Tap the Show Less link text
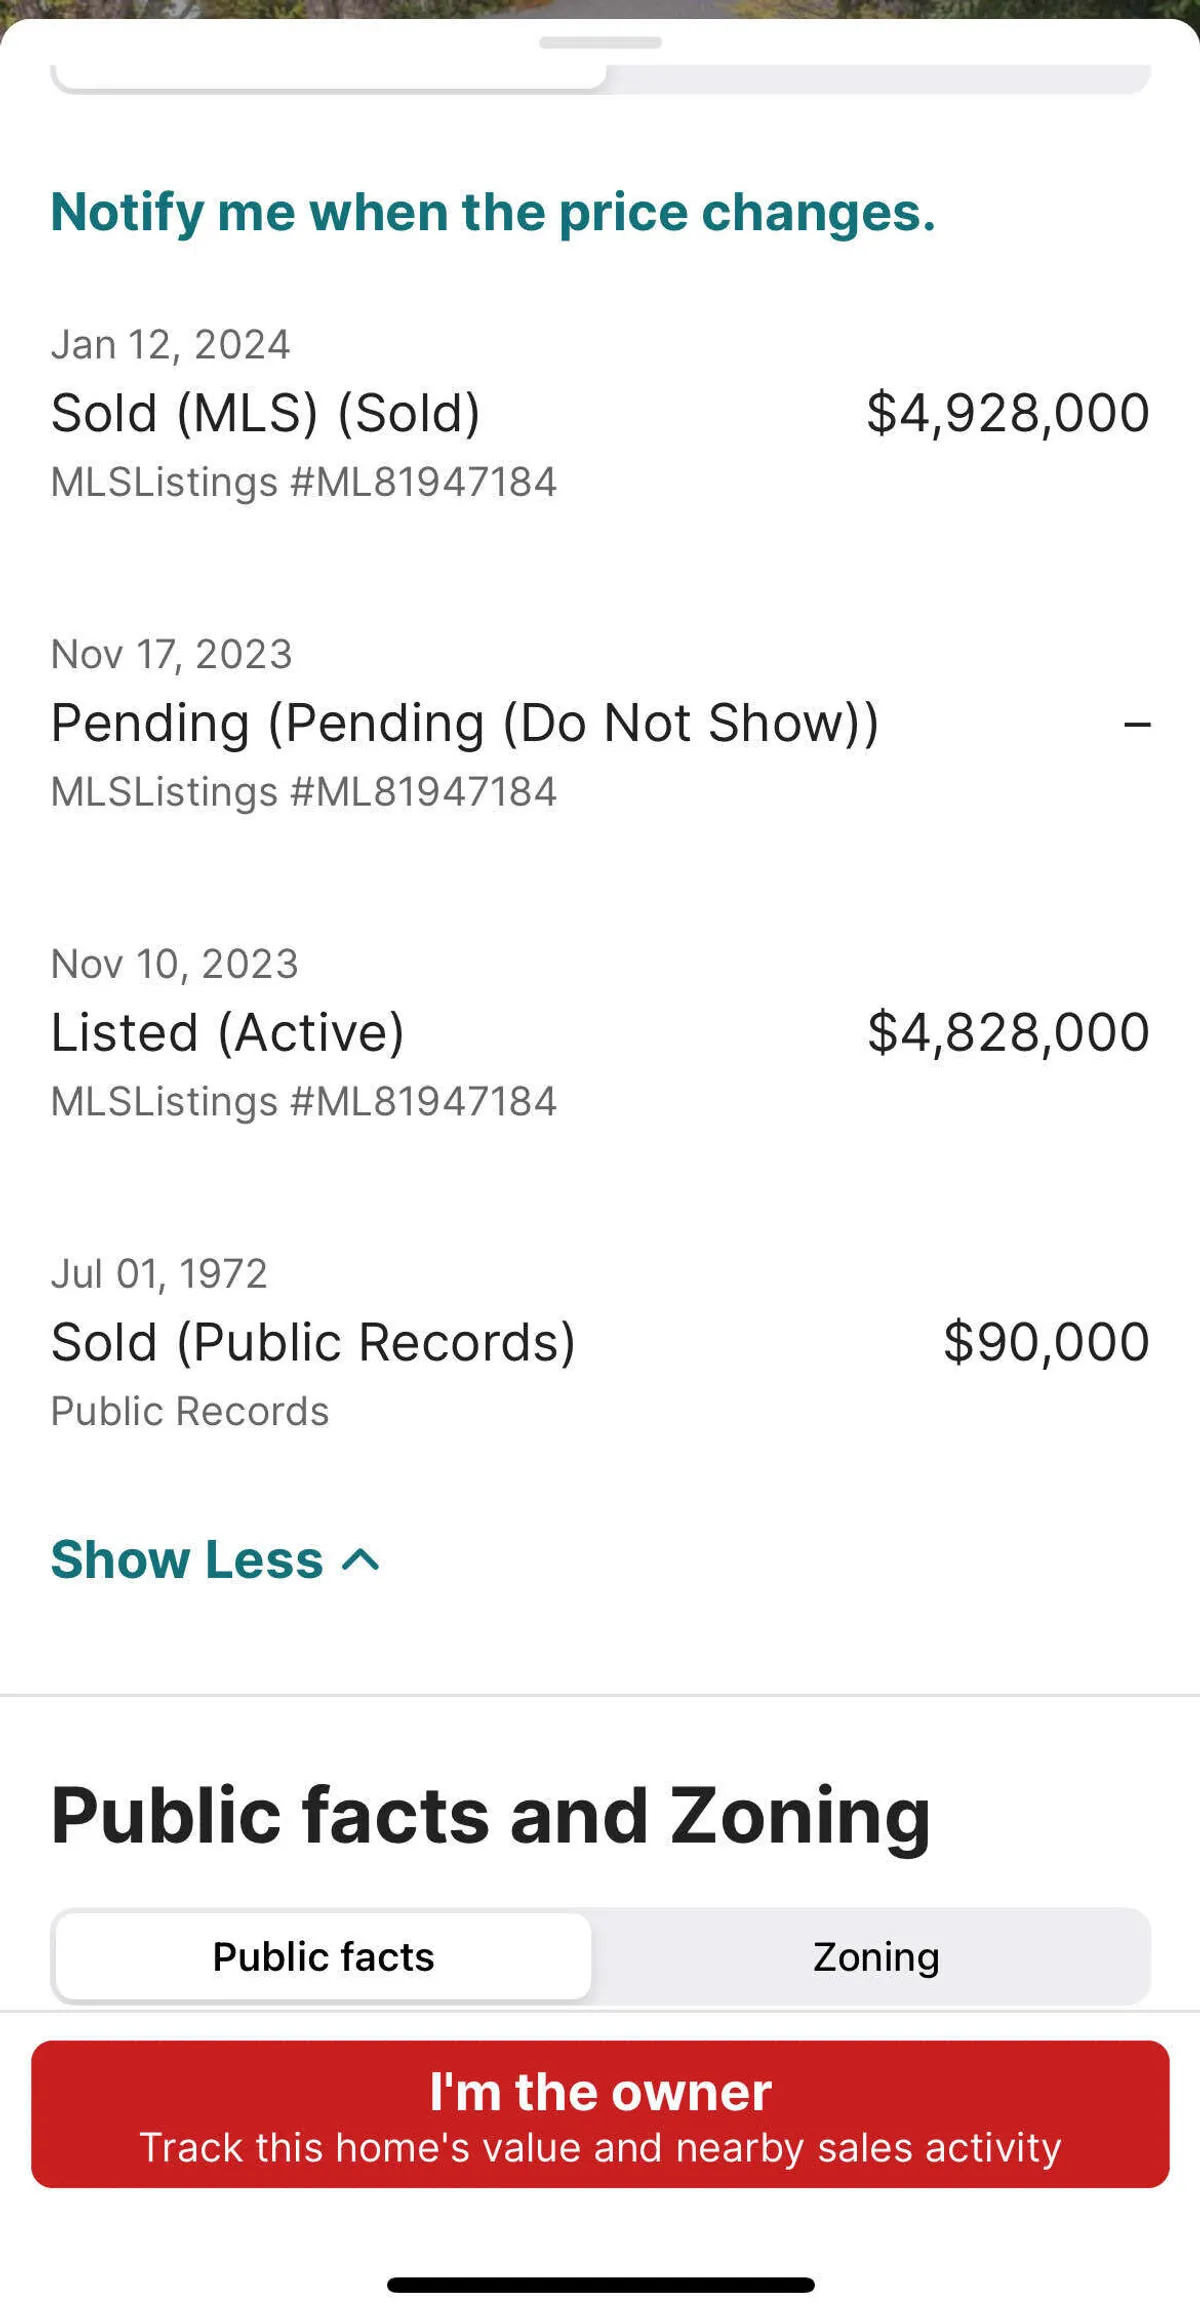Screen dimensions: 1200x2317 tap(187, 1560)
